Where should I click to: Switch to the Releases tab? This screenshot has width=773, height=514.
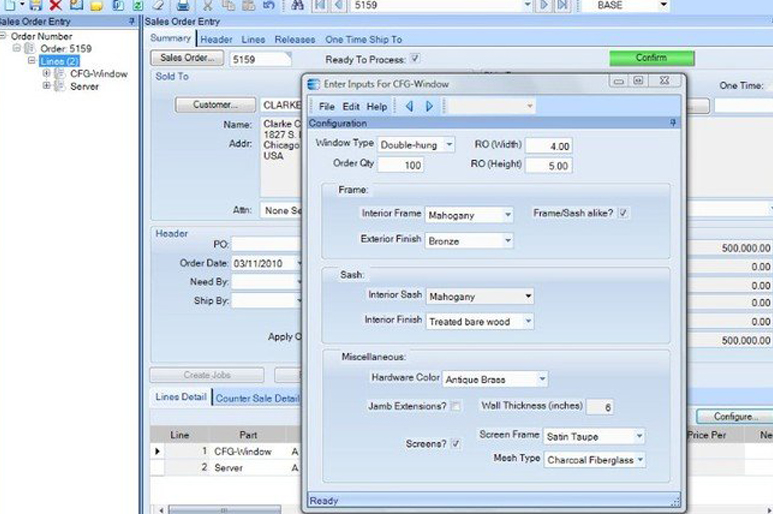(295, 40)
